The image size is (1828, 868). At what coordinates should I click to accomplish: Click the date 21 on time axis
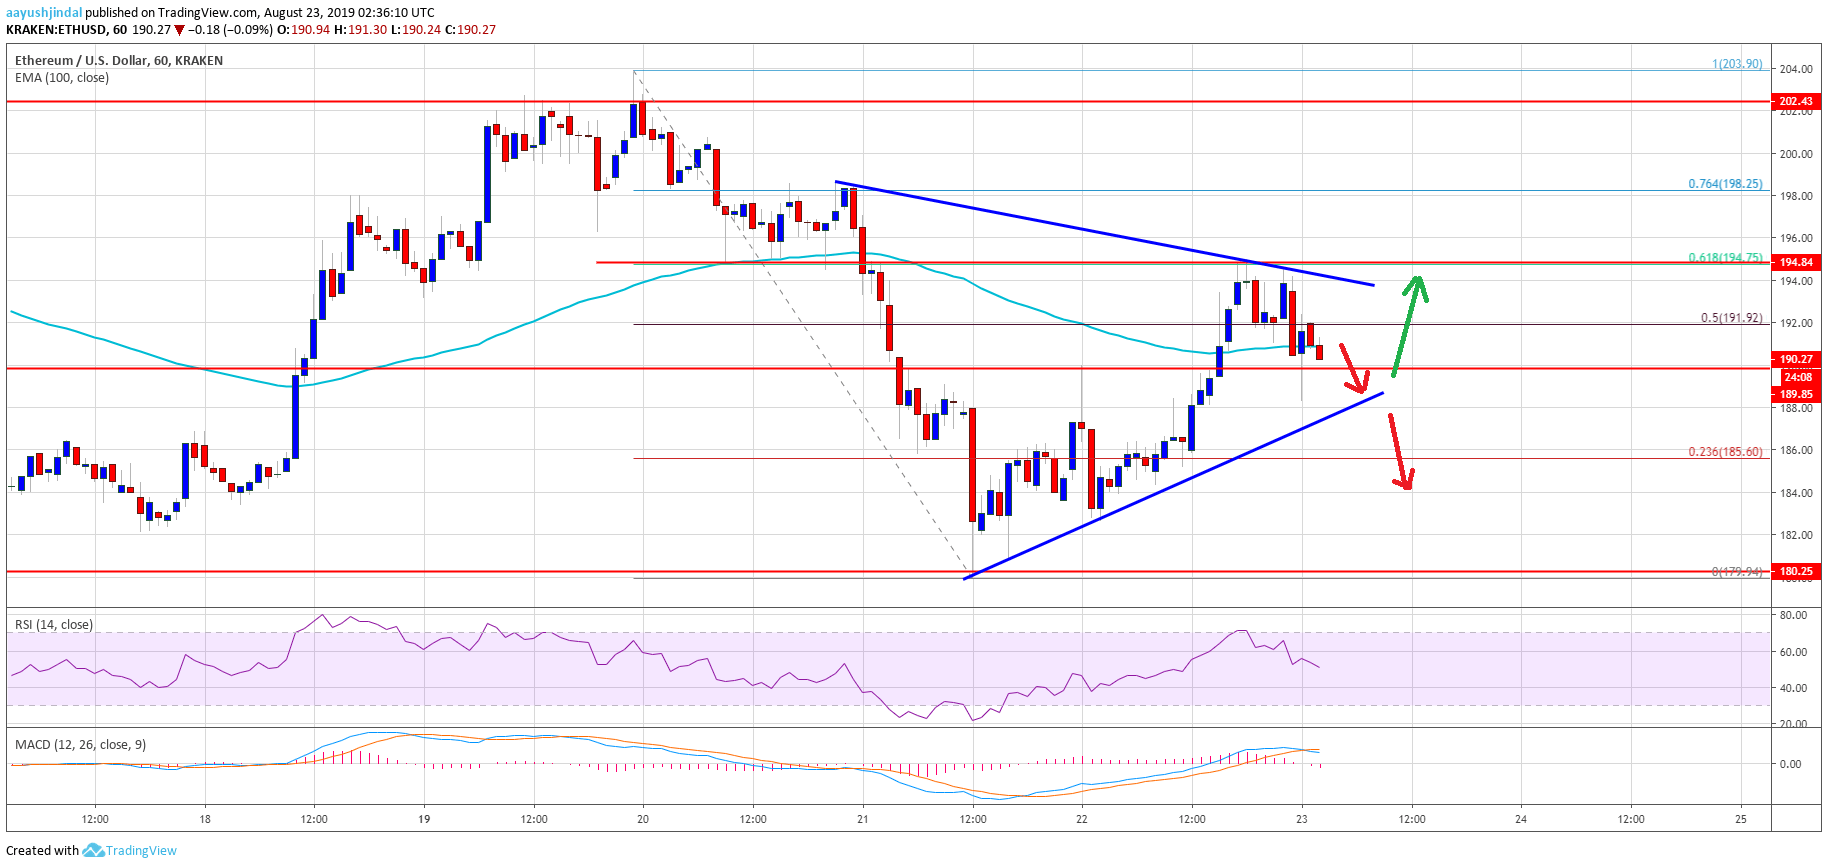[x=862, y=819]
